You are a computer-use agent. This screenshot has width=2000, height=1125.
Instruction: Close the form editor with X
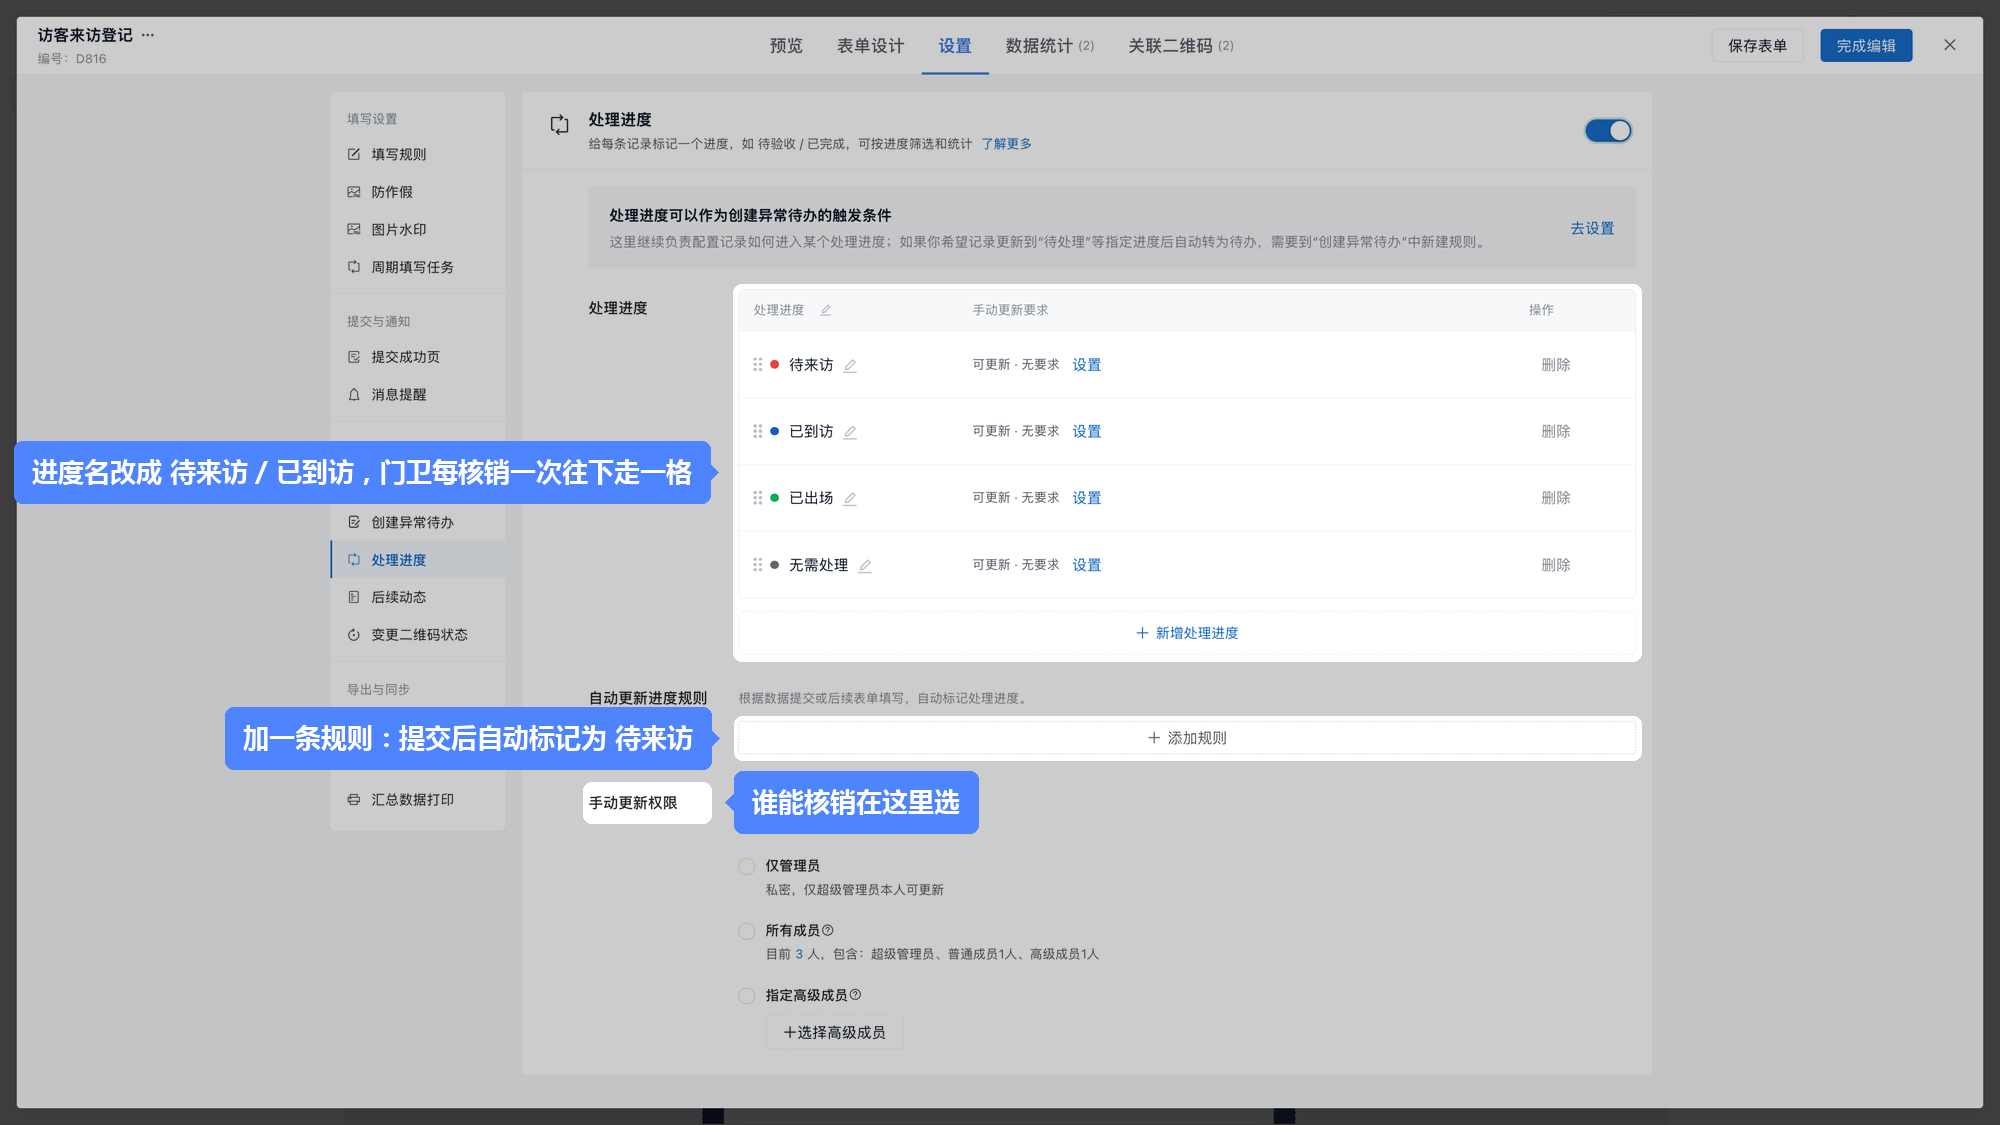(1950, 45)
